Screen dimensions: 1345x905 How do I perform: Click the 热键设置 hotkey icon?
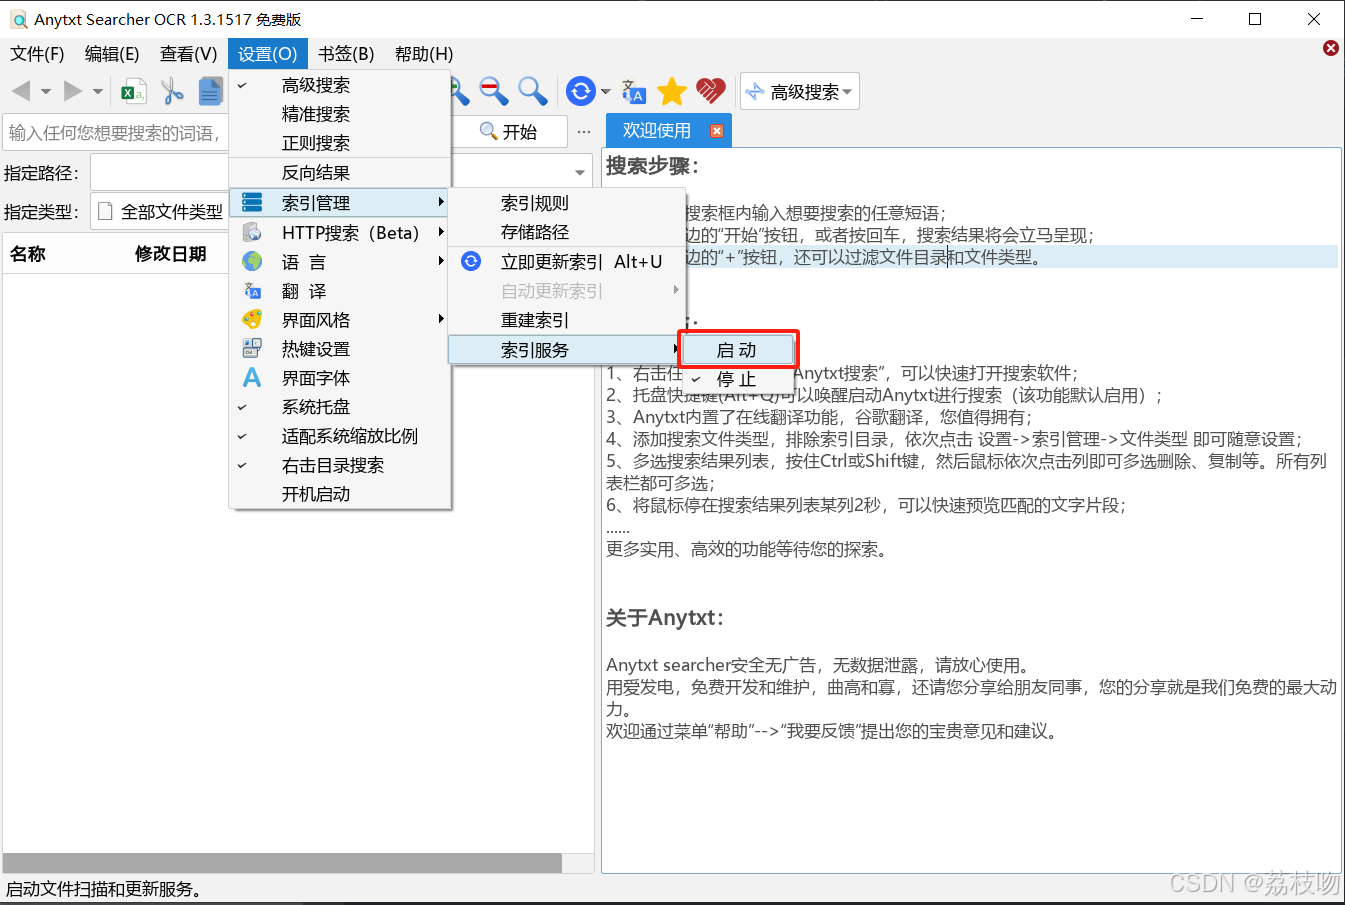click(252, 348)
